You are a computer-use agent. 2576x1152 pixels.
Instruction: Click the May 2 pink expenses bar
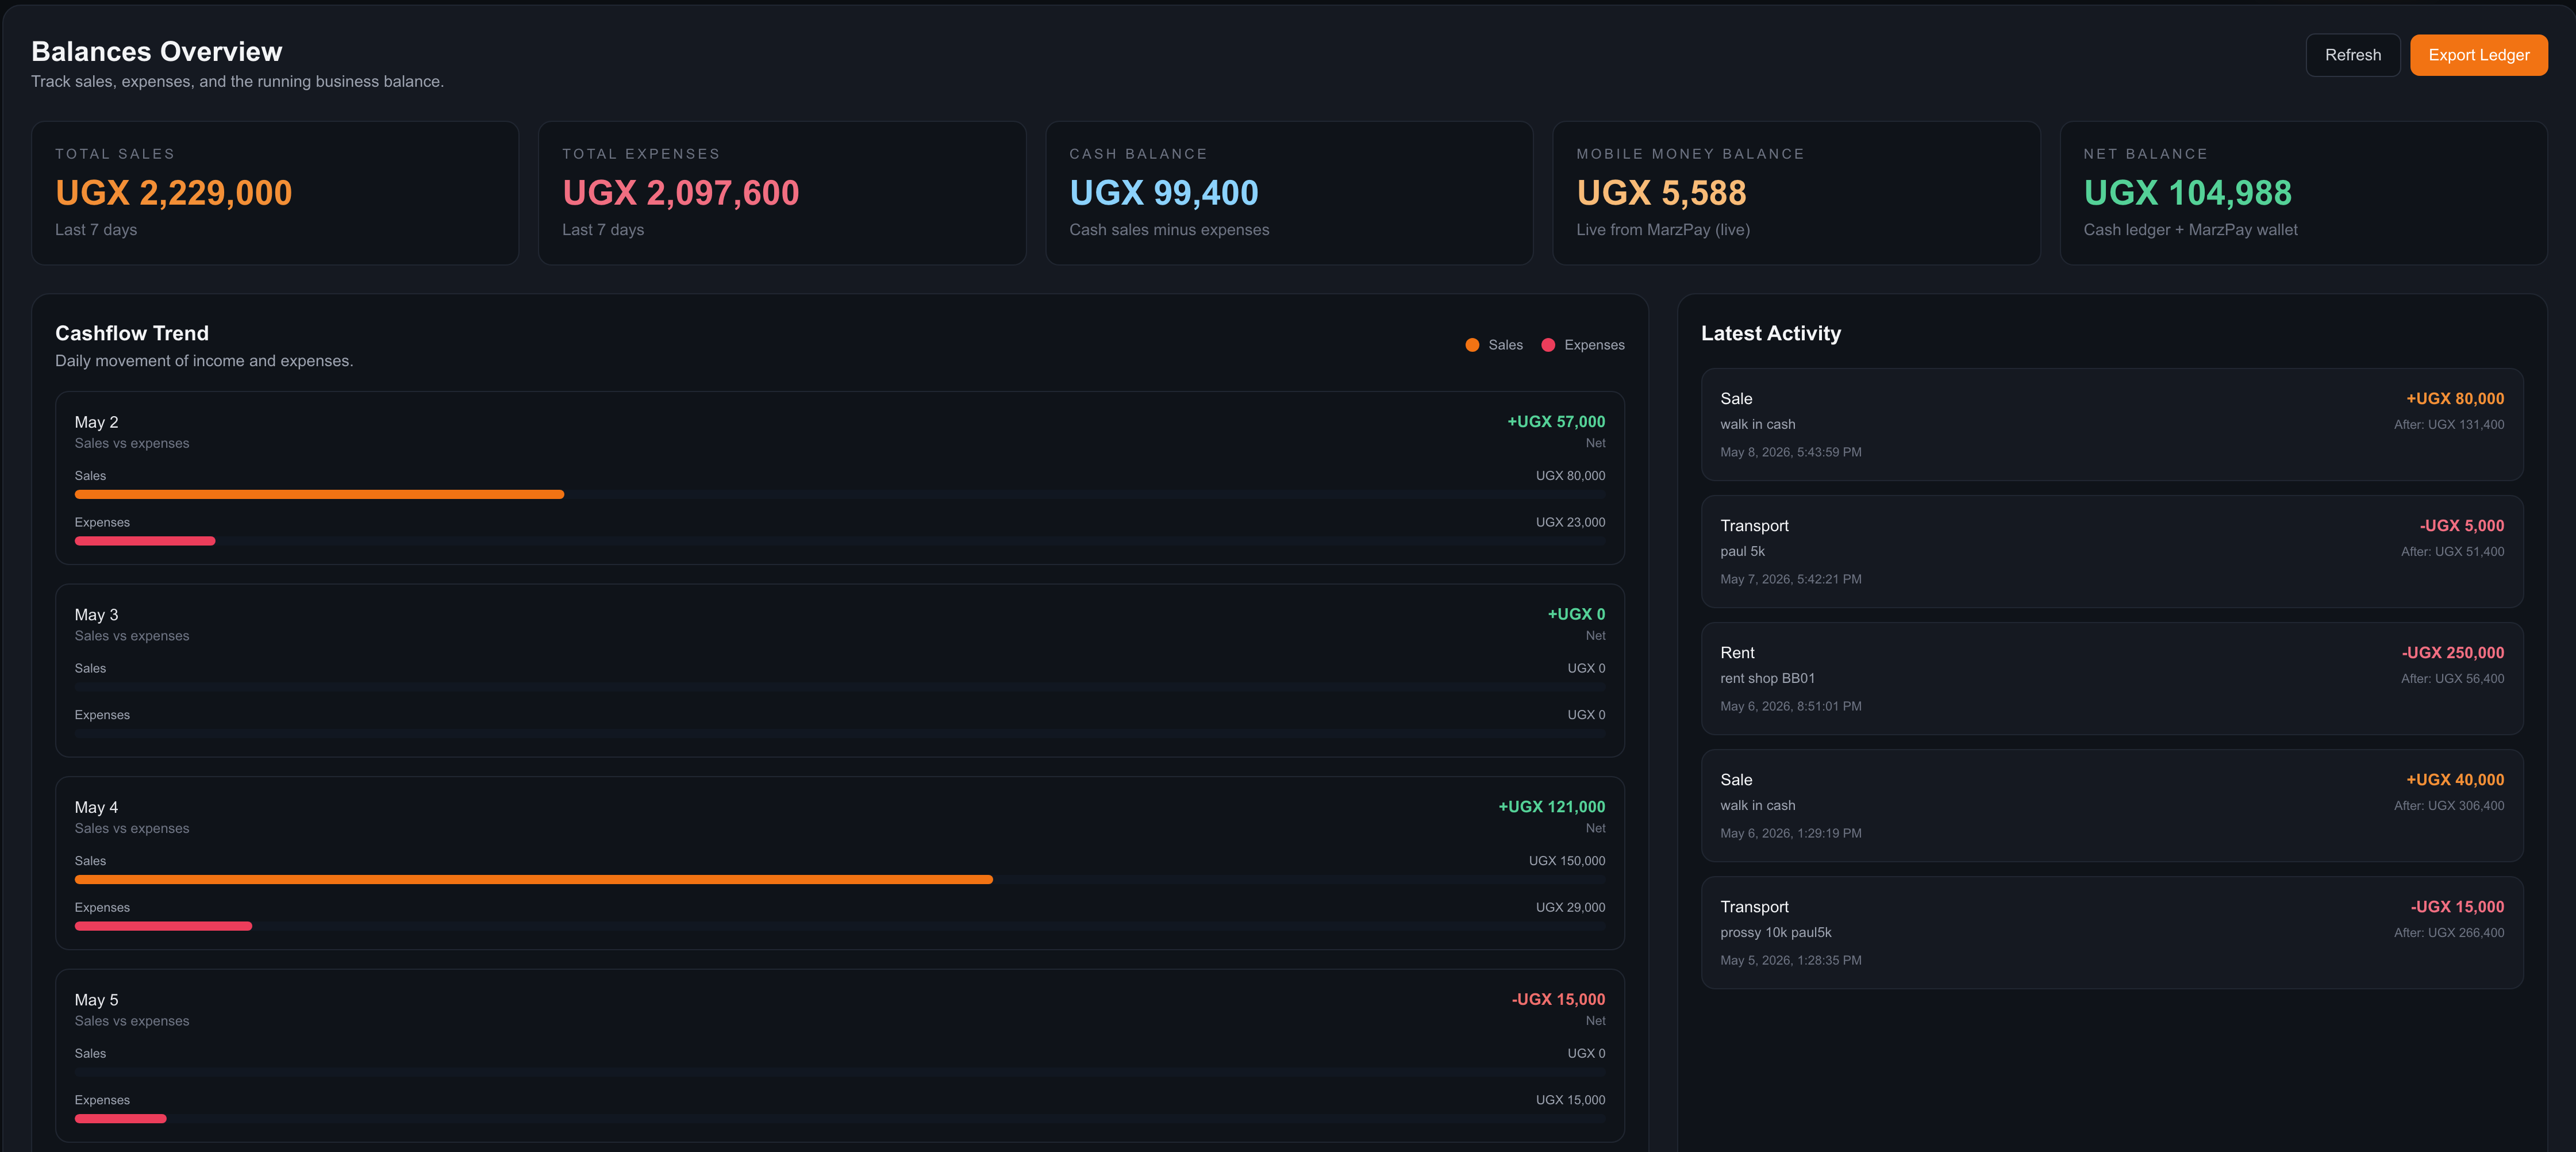[145, 541]
